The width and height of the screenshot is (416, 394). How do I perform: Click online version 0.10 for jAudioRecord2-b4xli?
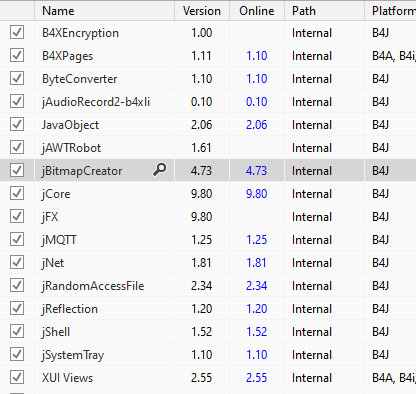coord(257,102)
